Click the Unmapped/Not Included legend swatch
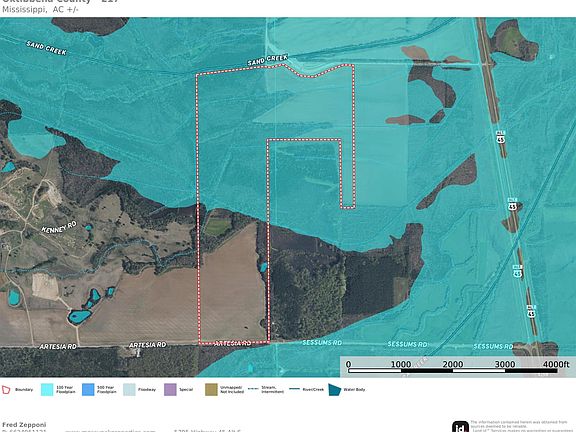Screen dimensions: 576x432 pyautogui.click(x=211, y=390)
